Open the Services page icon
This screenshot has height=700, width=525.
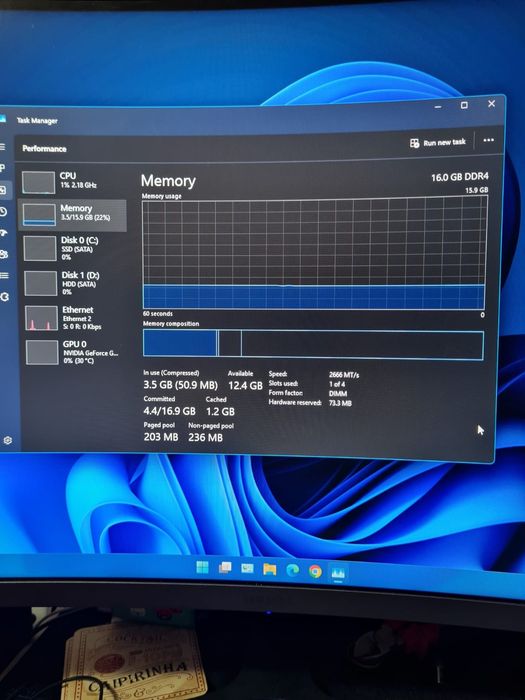click(4, 297)
